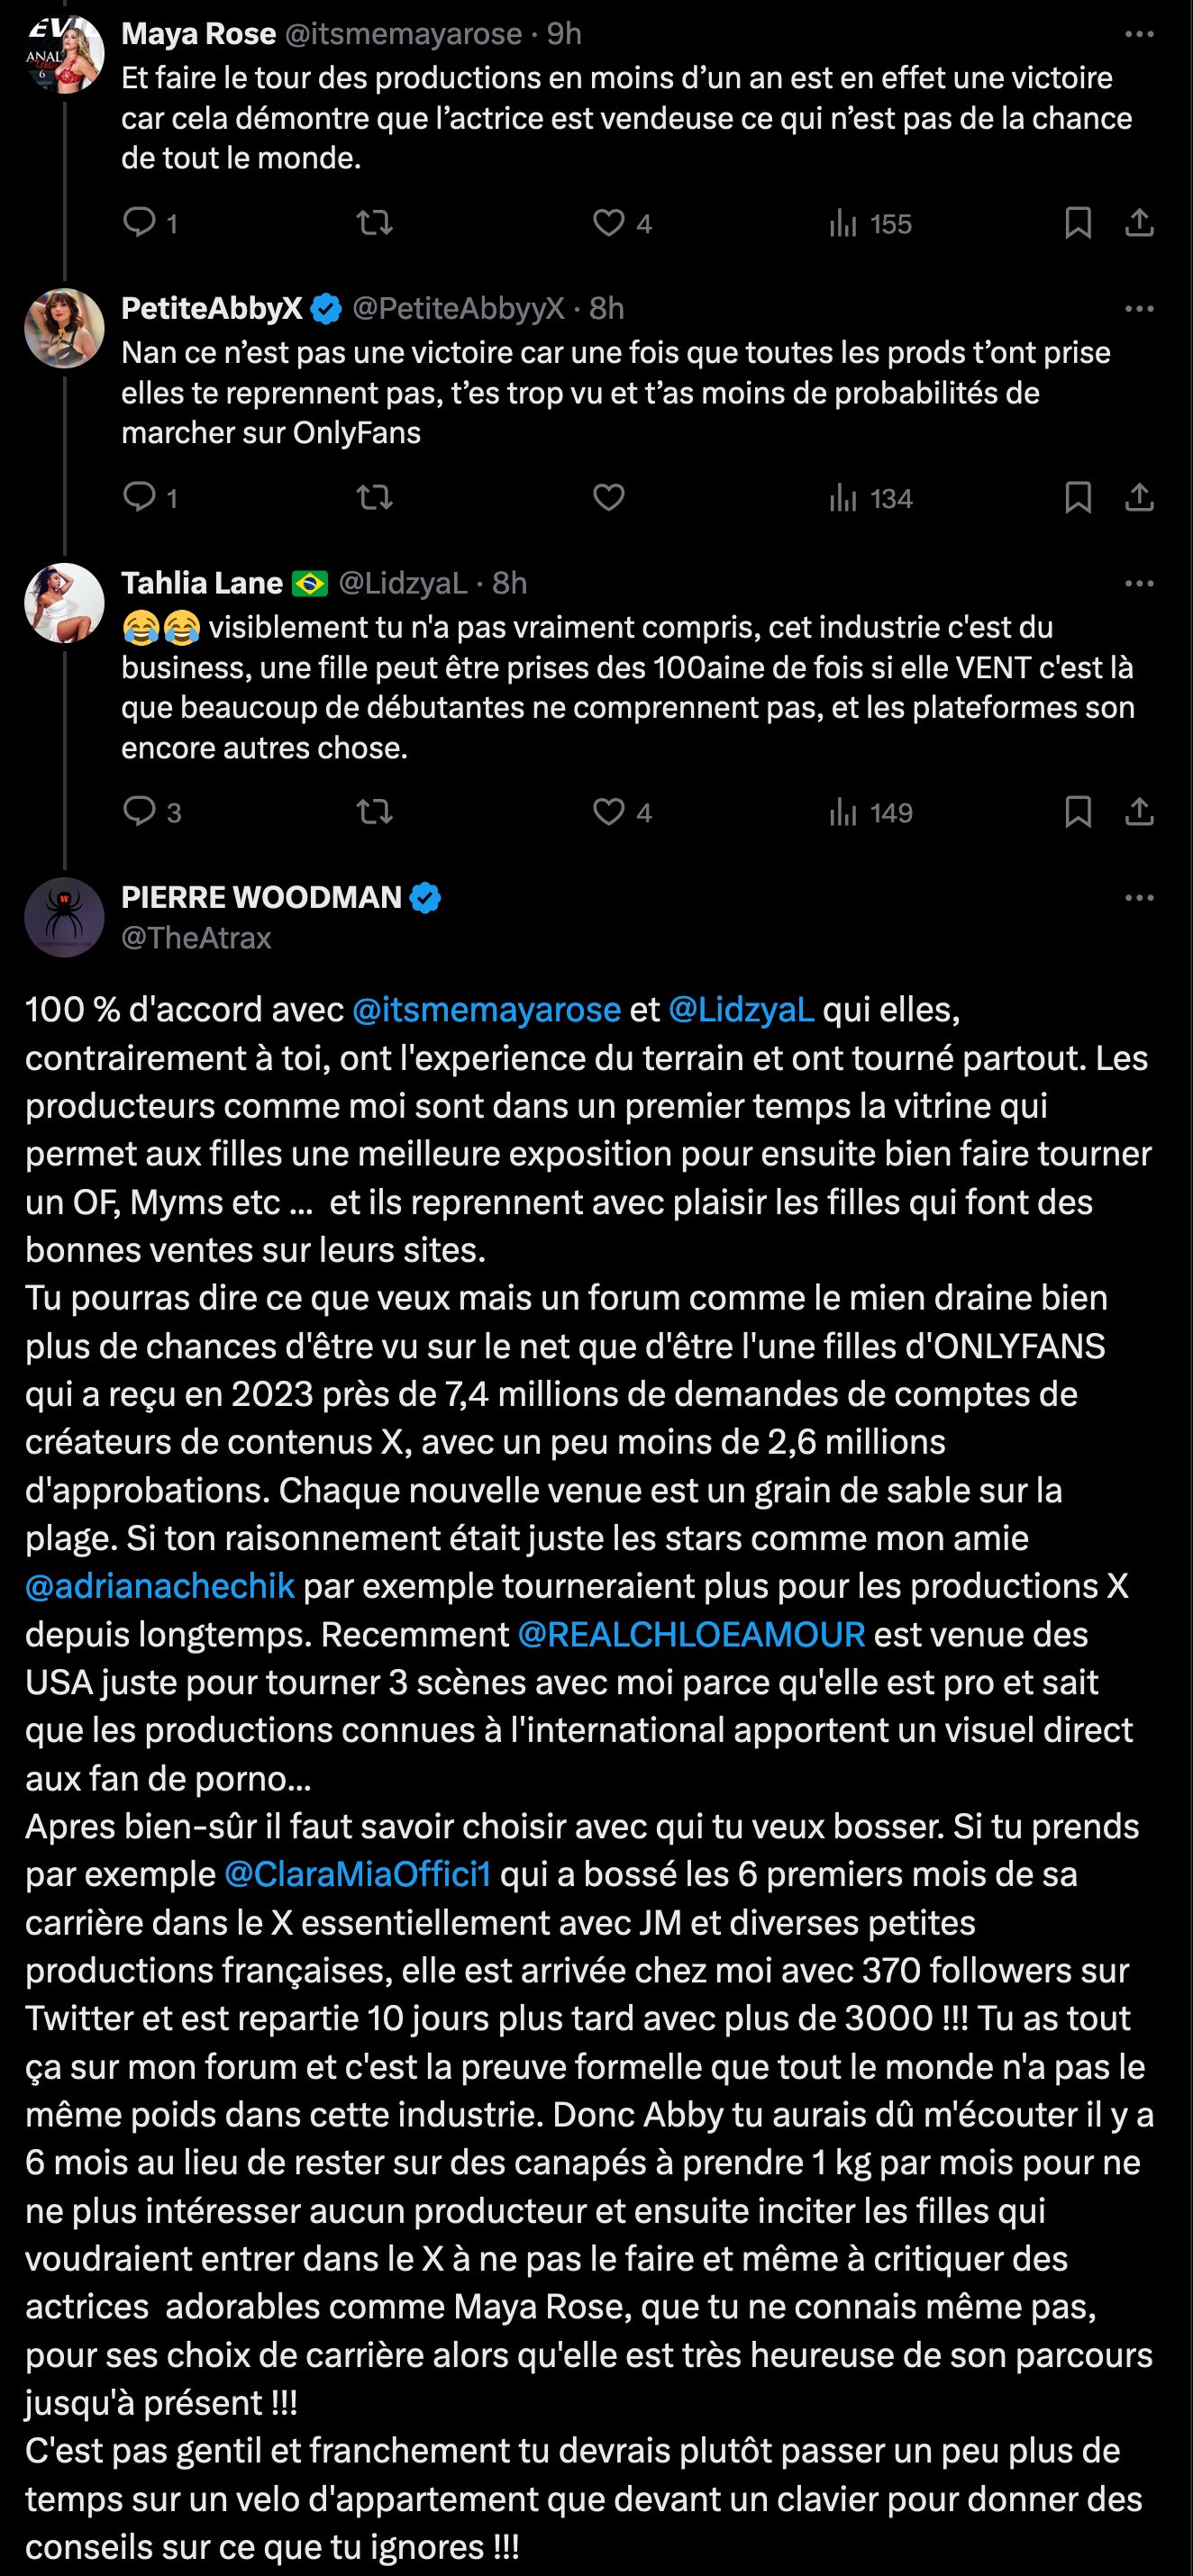1193x2576 pixels.
Task: Like Maya Rose's tweet
Action: (x=608, y=222)
